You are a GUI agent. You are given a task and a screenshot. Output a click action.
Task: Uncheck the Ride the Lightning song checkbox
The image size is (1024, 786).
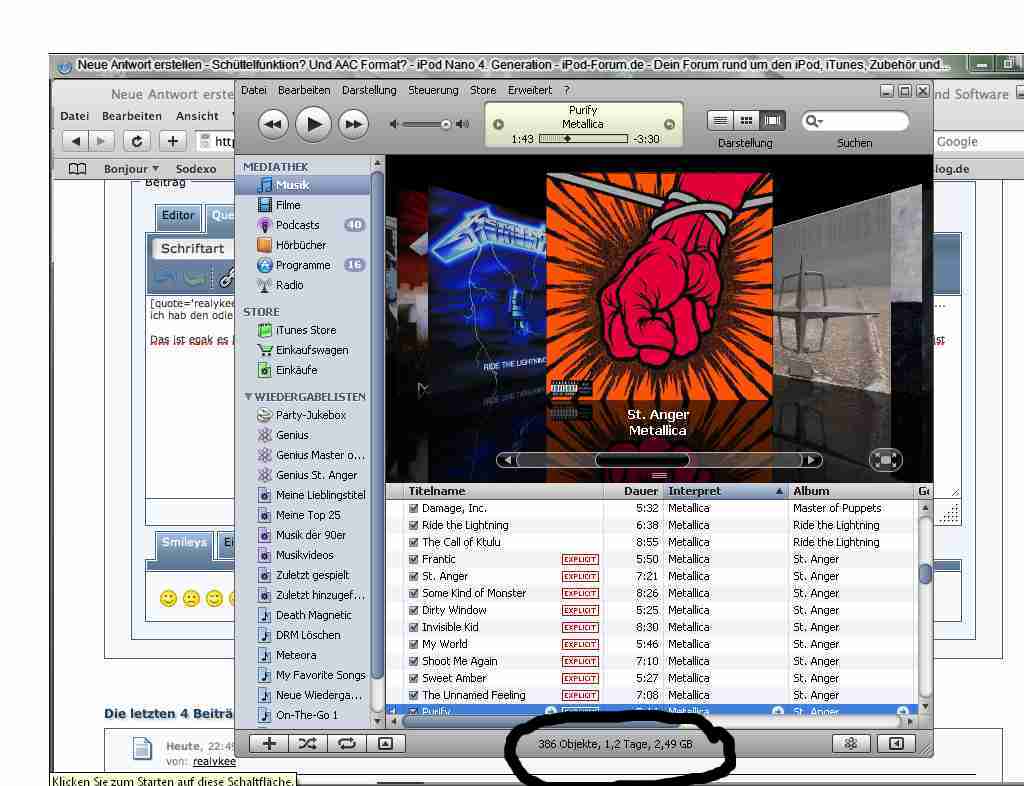413,526
